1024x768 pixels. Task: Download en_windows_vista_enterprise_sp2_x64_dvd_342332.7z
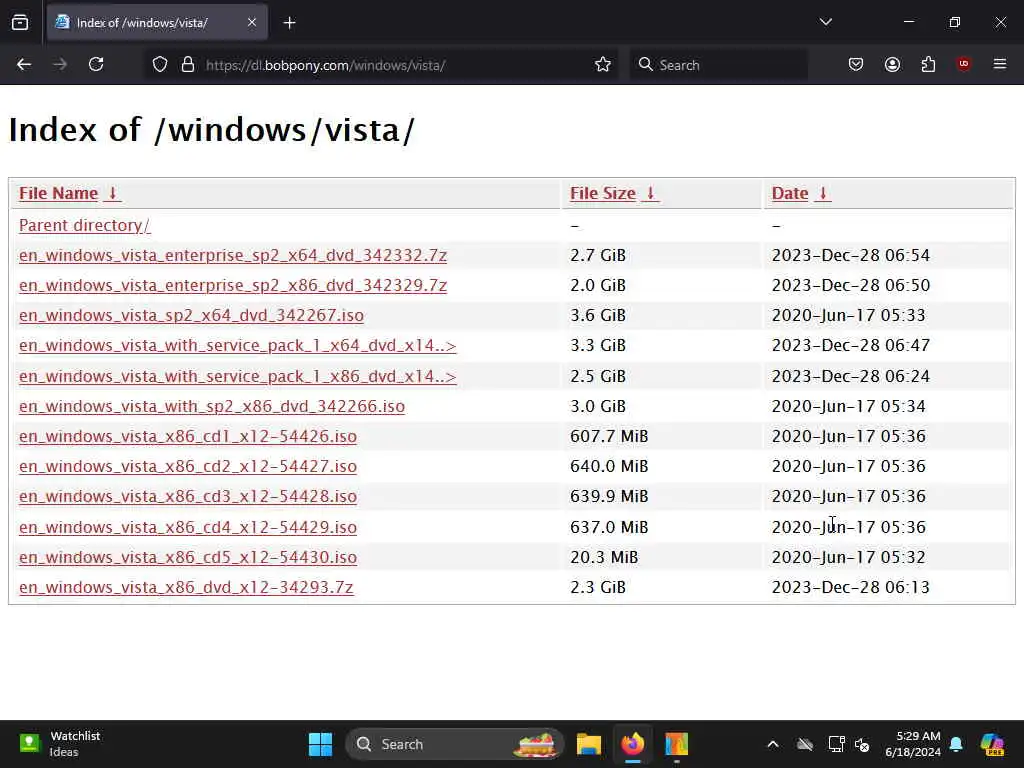tap(233, 255)
